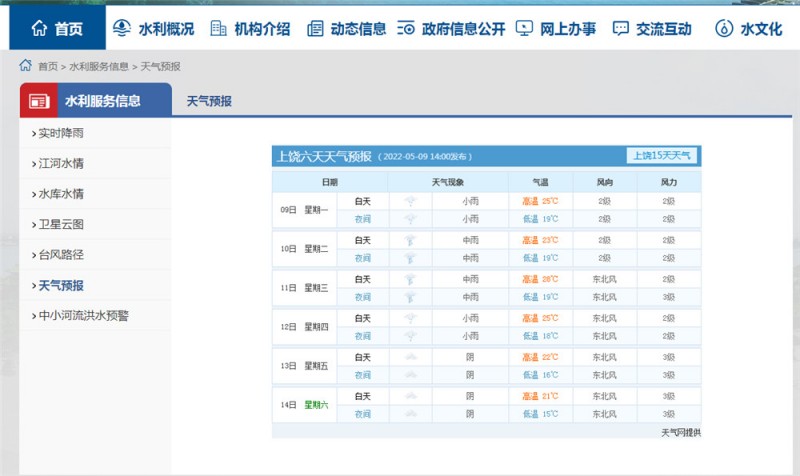The height and width of the screenshot is (476, 800).
Task: Click 低温 16℃ for 13日
Action: pos(540,375)
